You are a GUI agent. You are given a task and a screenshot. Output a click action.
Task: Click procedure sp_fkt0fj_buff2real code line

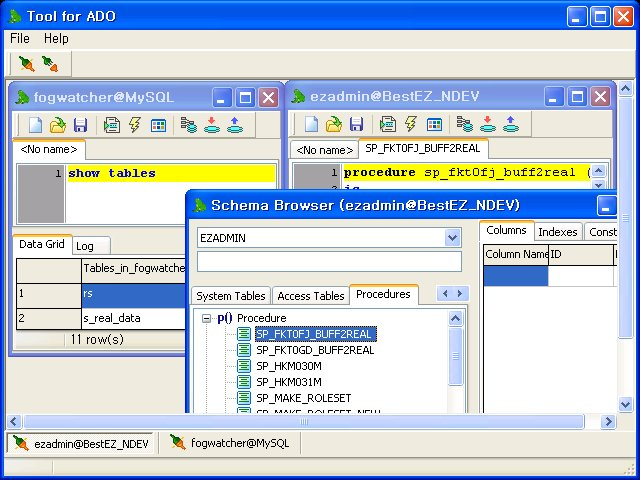coord(467,172)
